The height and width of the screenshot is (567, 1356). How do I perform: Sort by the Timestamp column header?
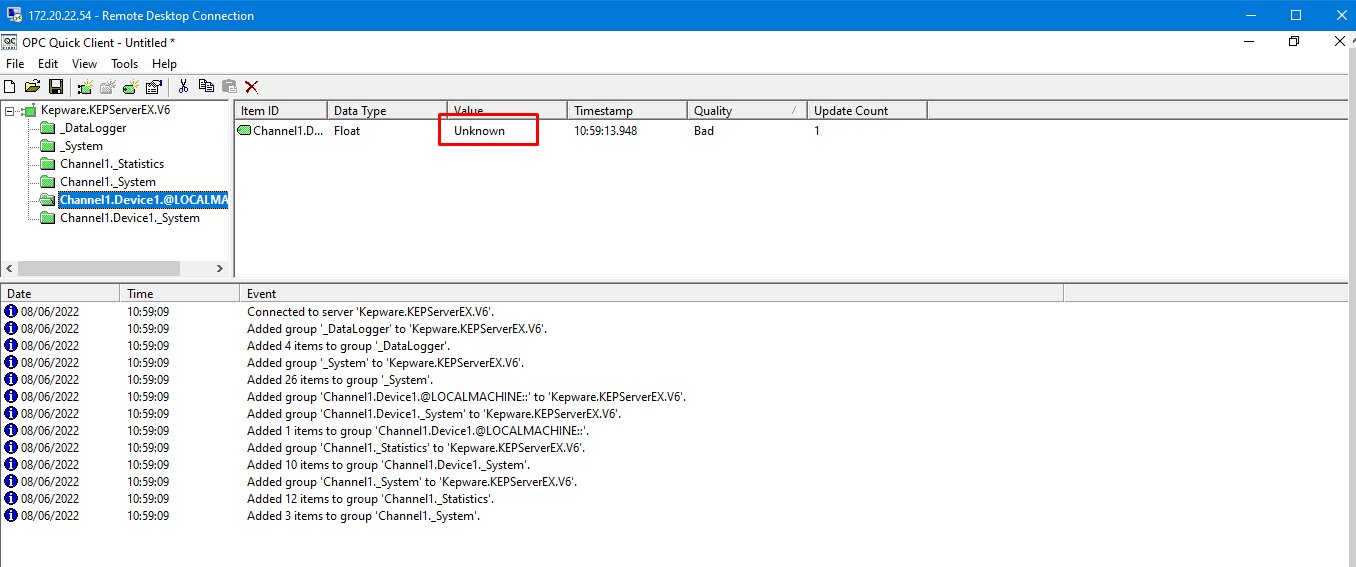[627, 111]
